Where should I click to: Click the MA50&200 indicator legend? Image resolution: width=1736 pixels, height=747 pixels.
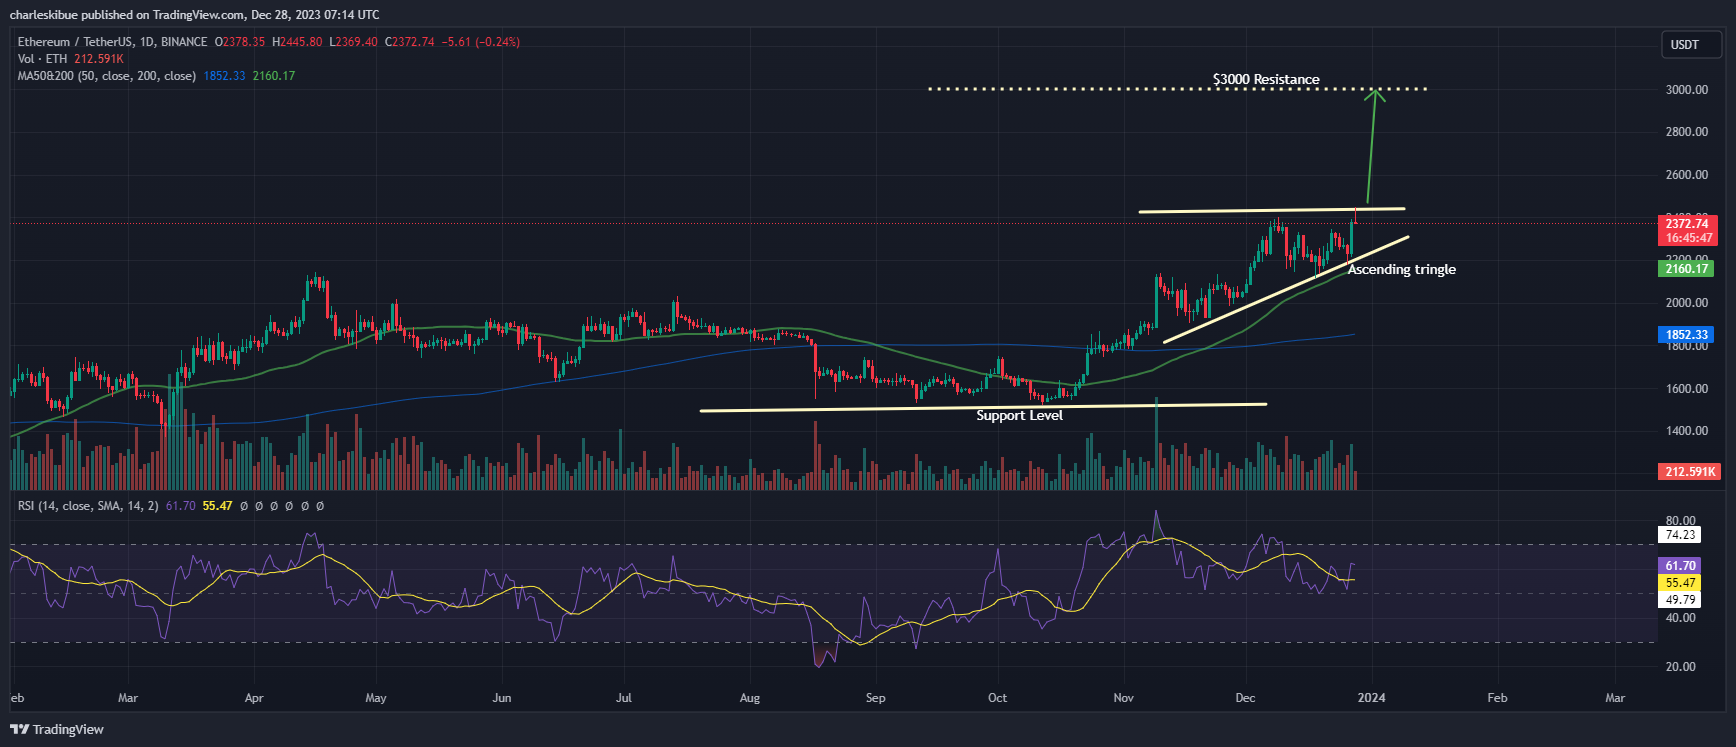point(107,76)
